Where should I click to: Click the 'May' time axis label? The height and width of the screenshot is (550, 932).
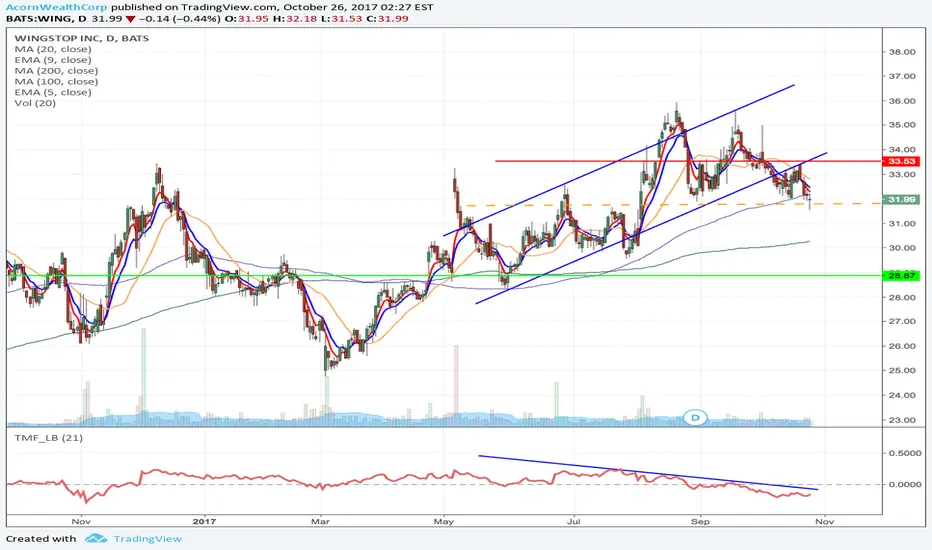[444, 522]
